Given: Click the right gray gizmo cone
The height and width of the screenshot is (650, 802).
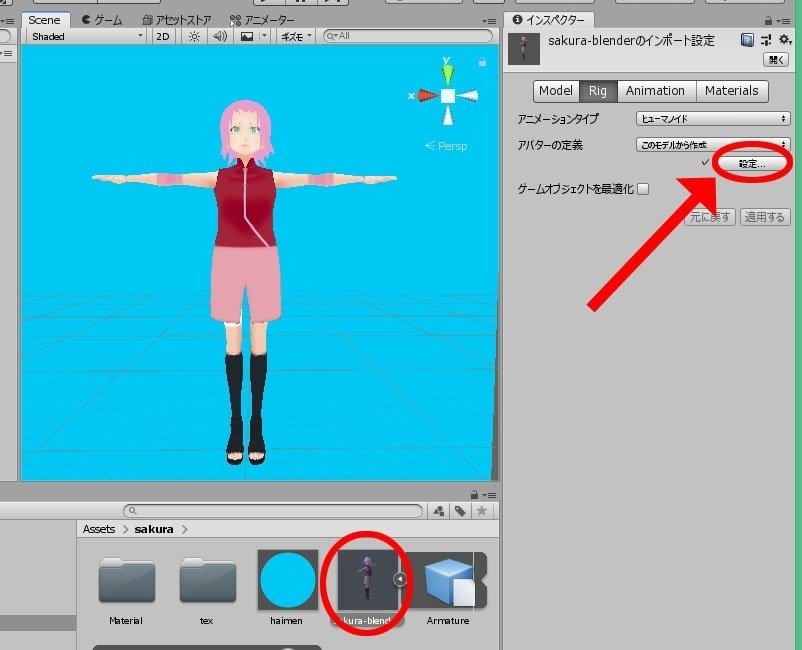Looking at the screenshot, I should 467,96.
